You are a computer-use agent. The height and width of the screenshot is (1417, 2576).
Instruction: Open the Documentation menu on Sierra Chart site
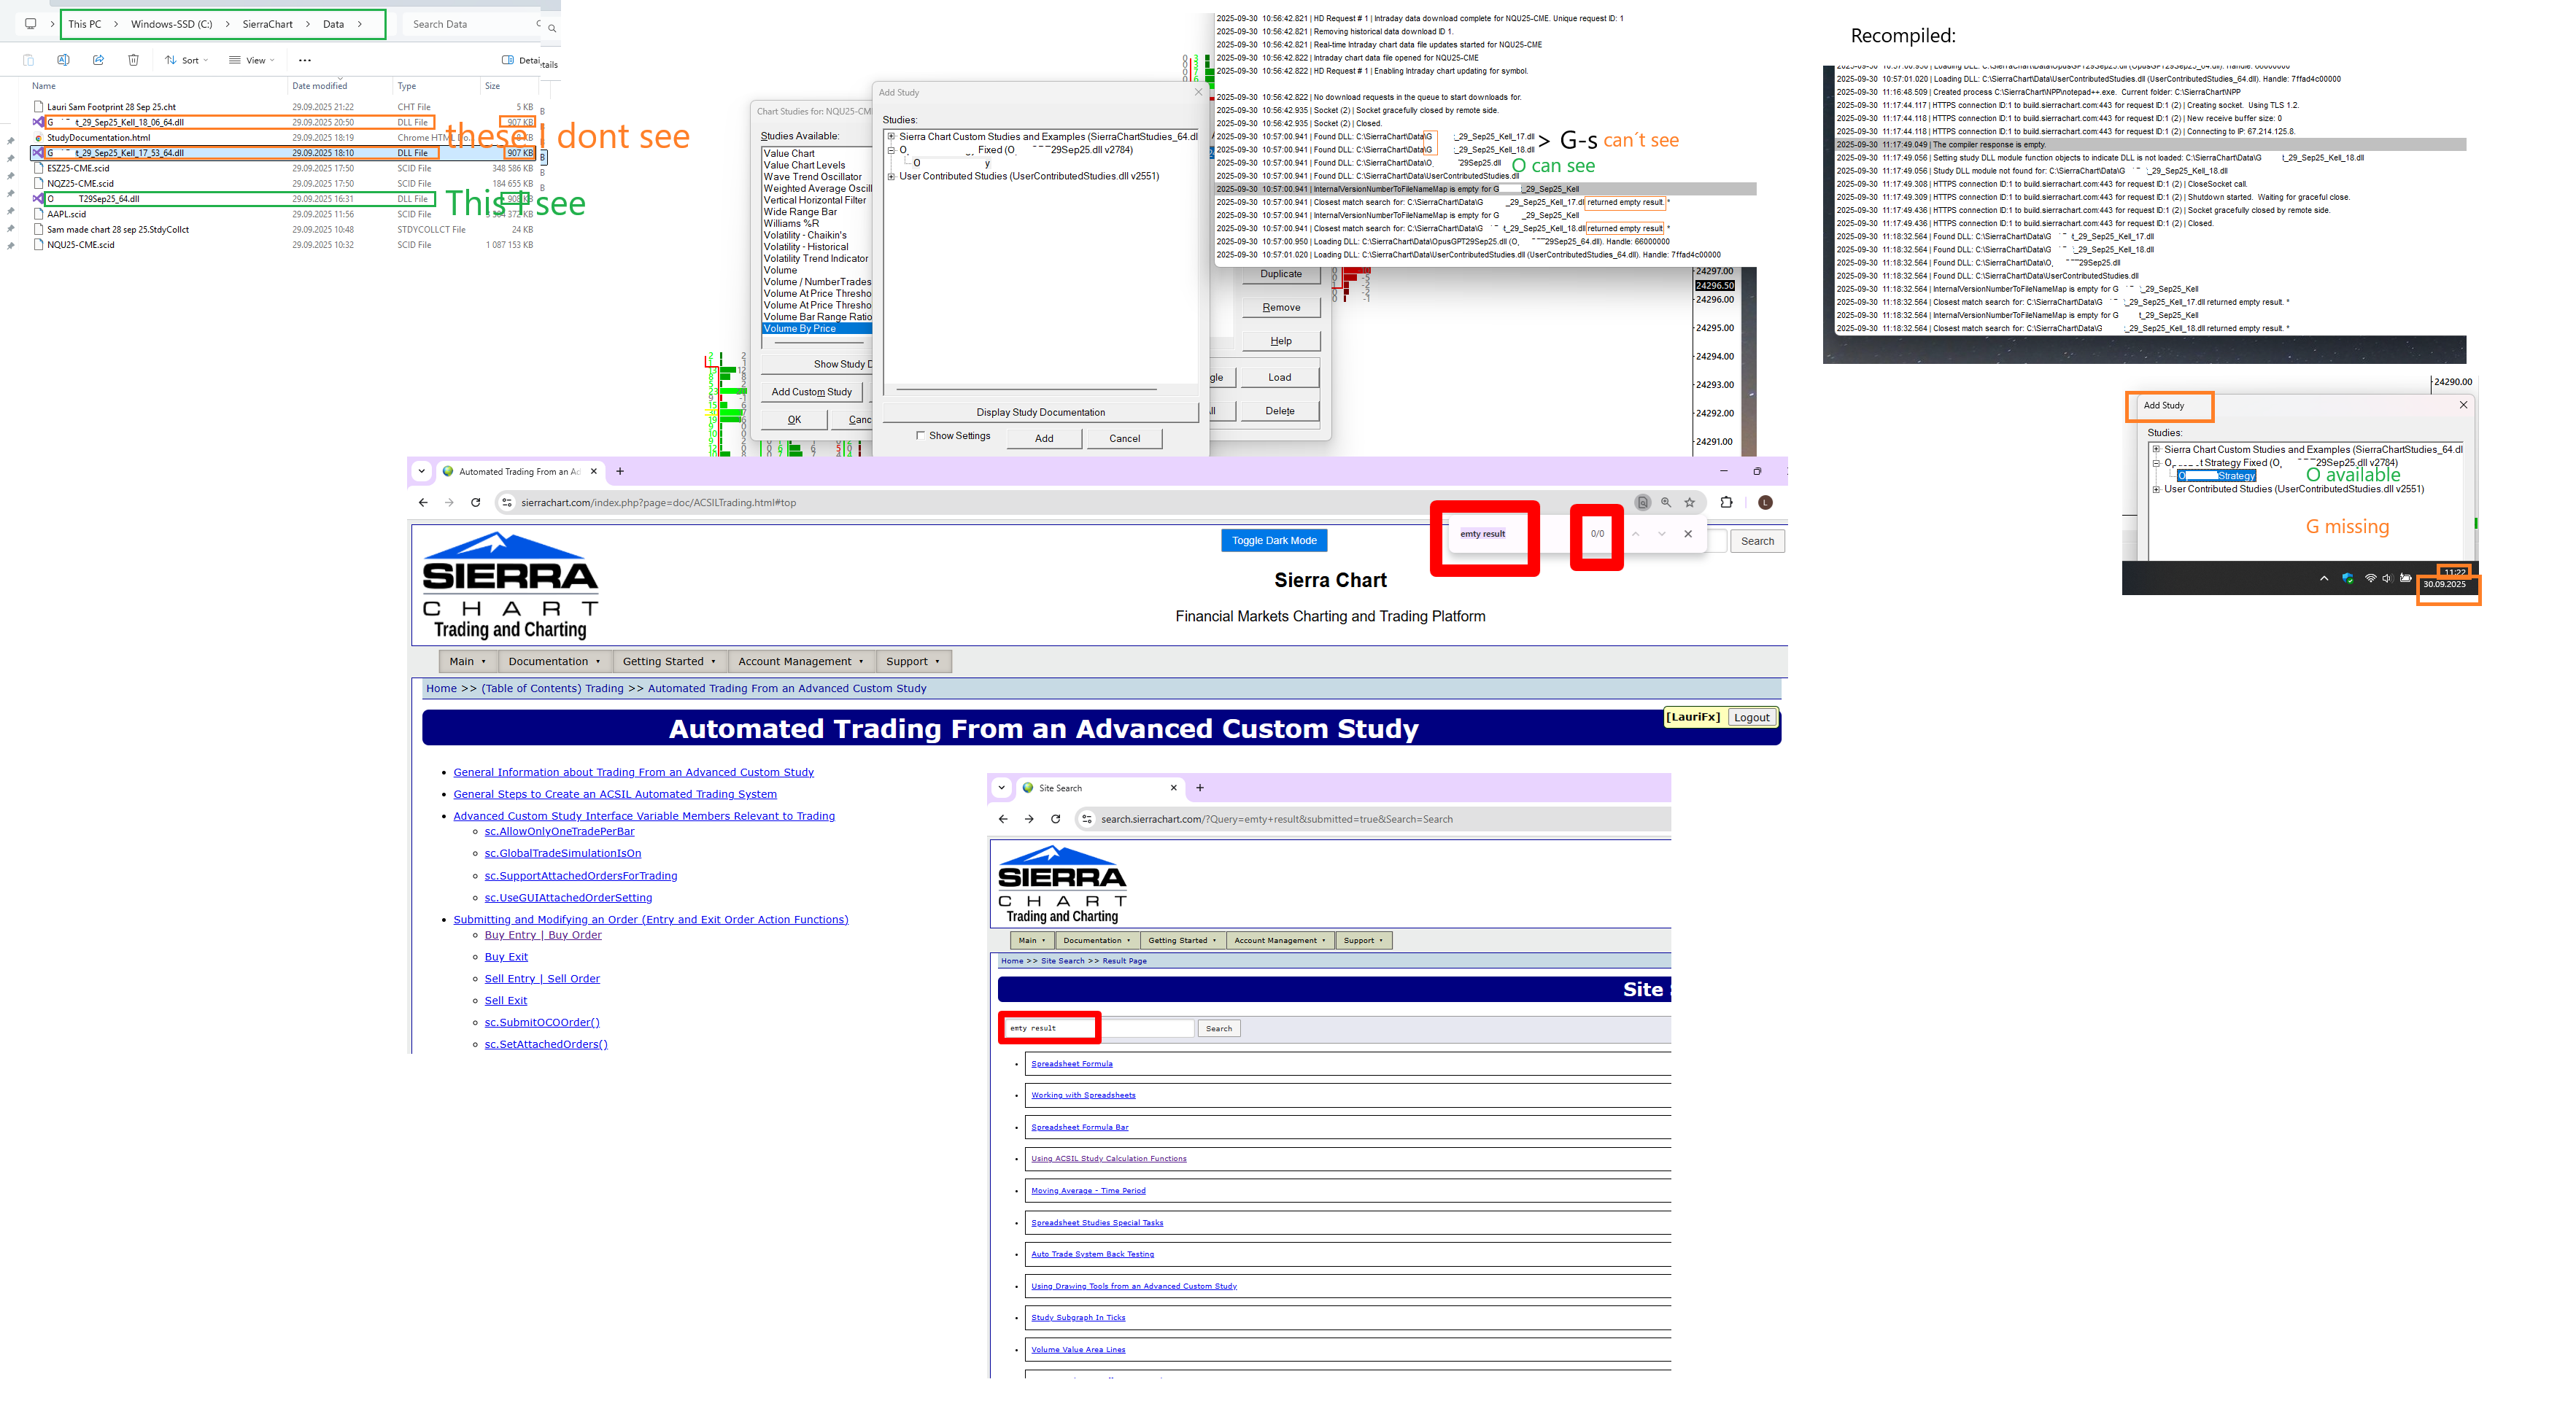(553, 661)
